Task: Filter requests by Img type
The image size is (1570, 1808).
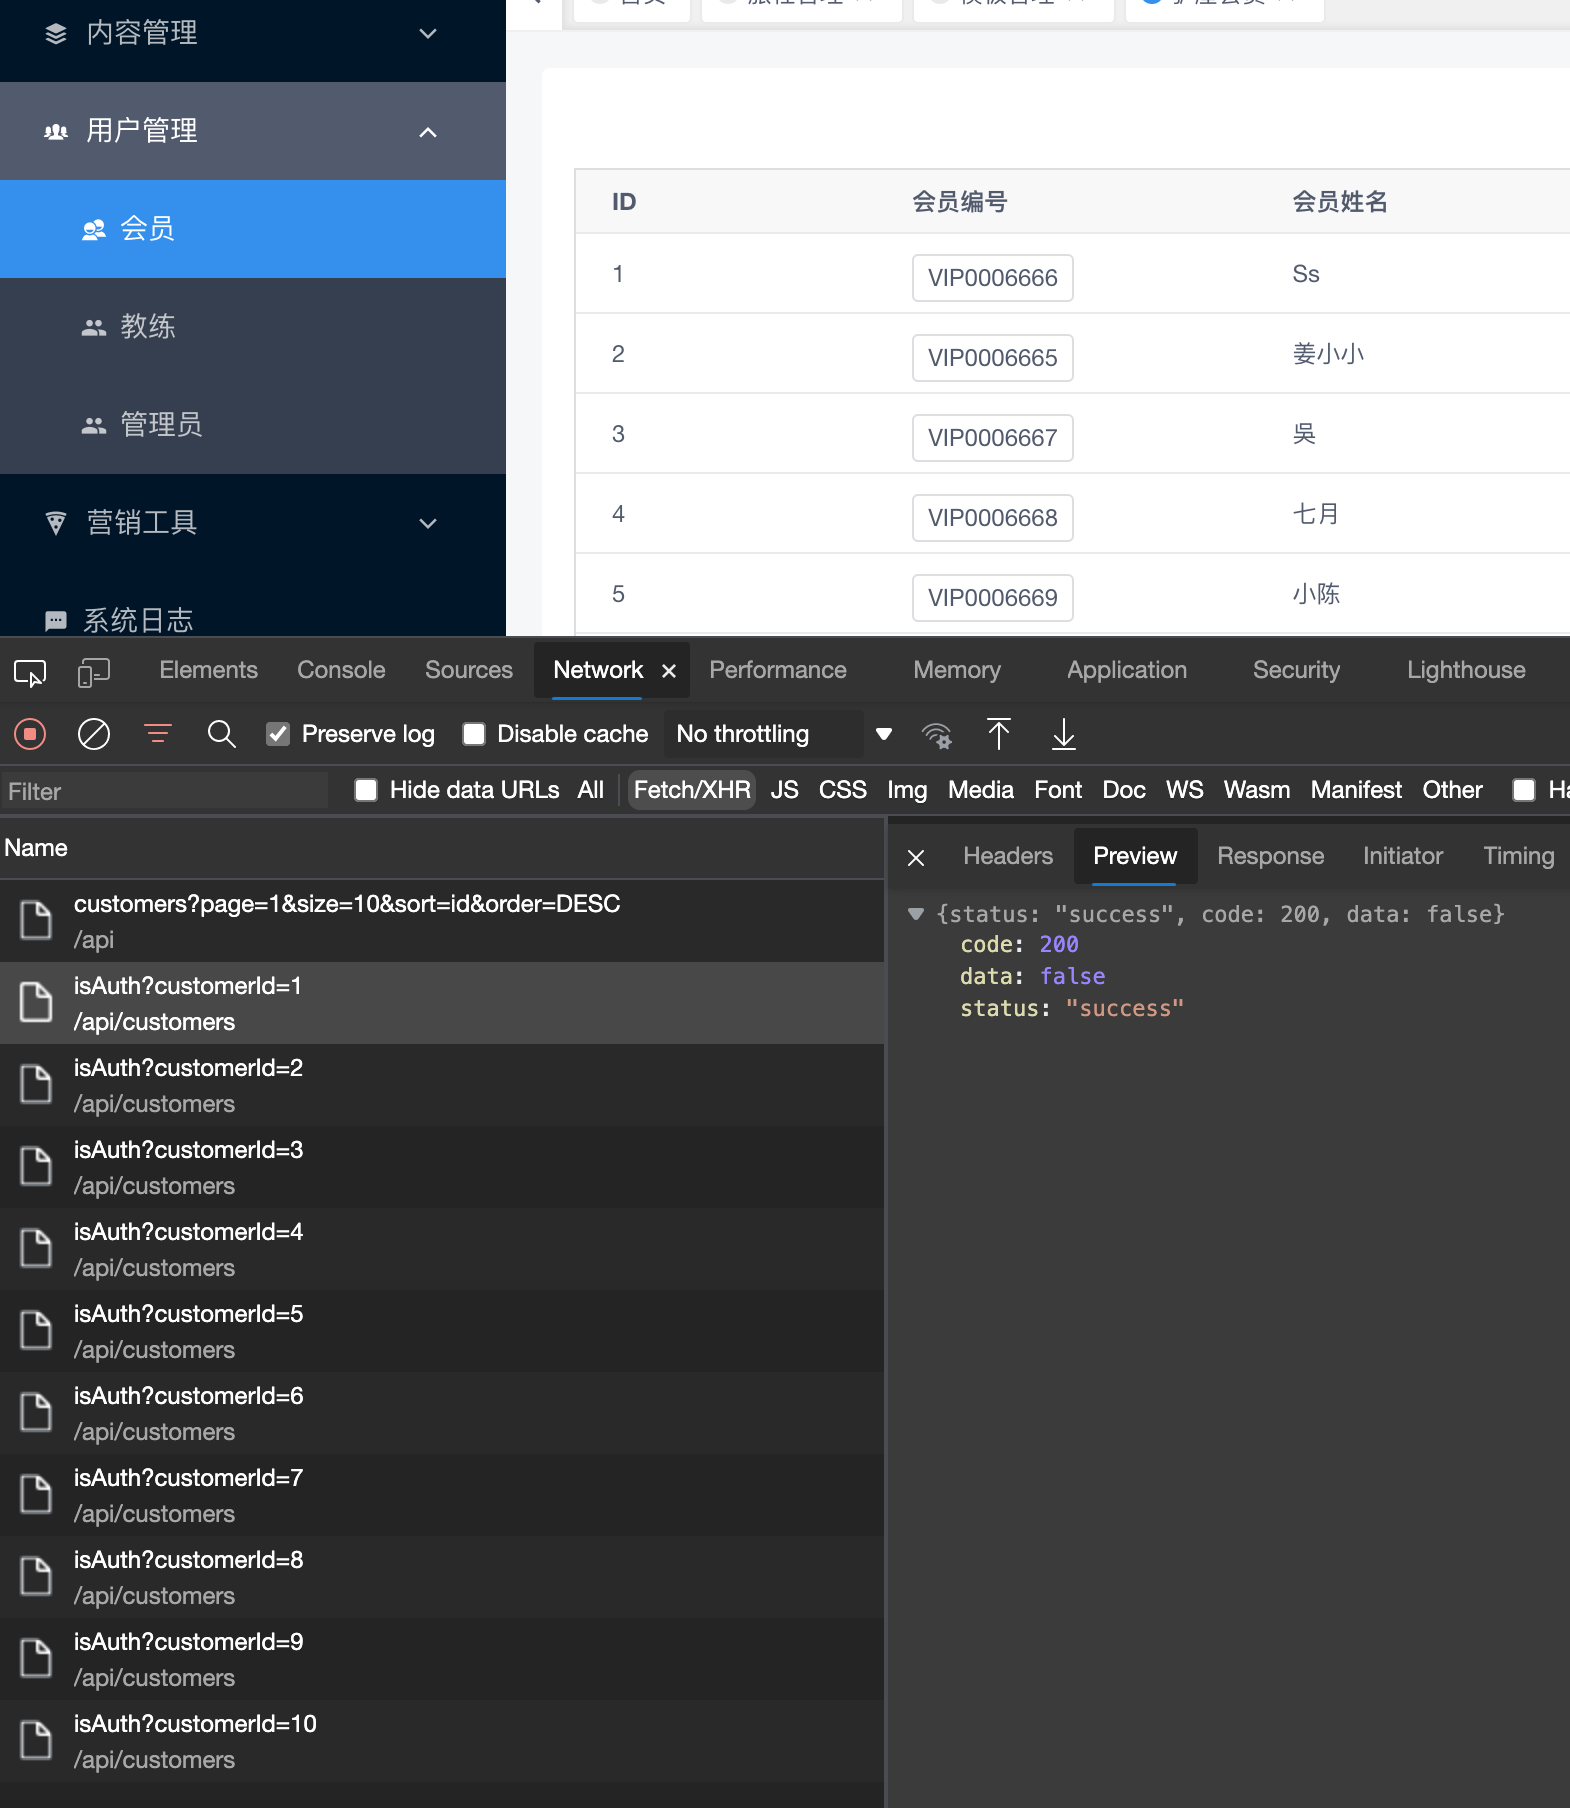Action: [x=907, y=791]
